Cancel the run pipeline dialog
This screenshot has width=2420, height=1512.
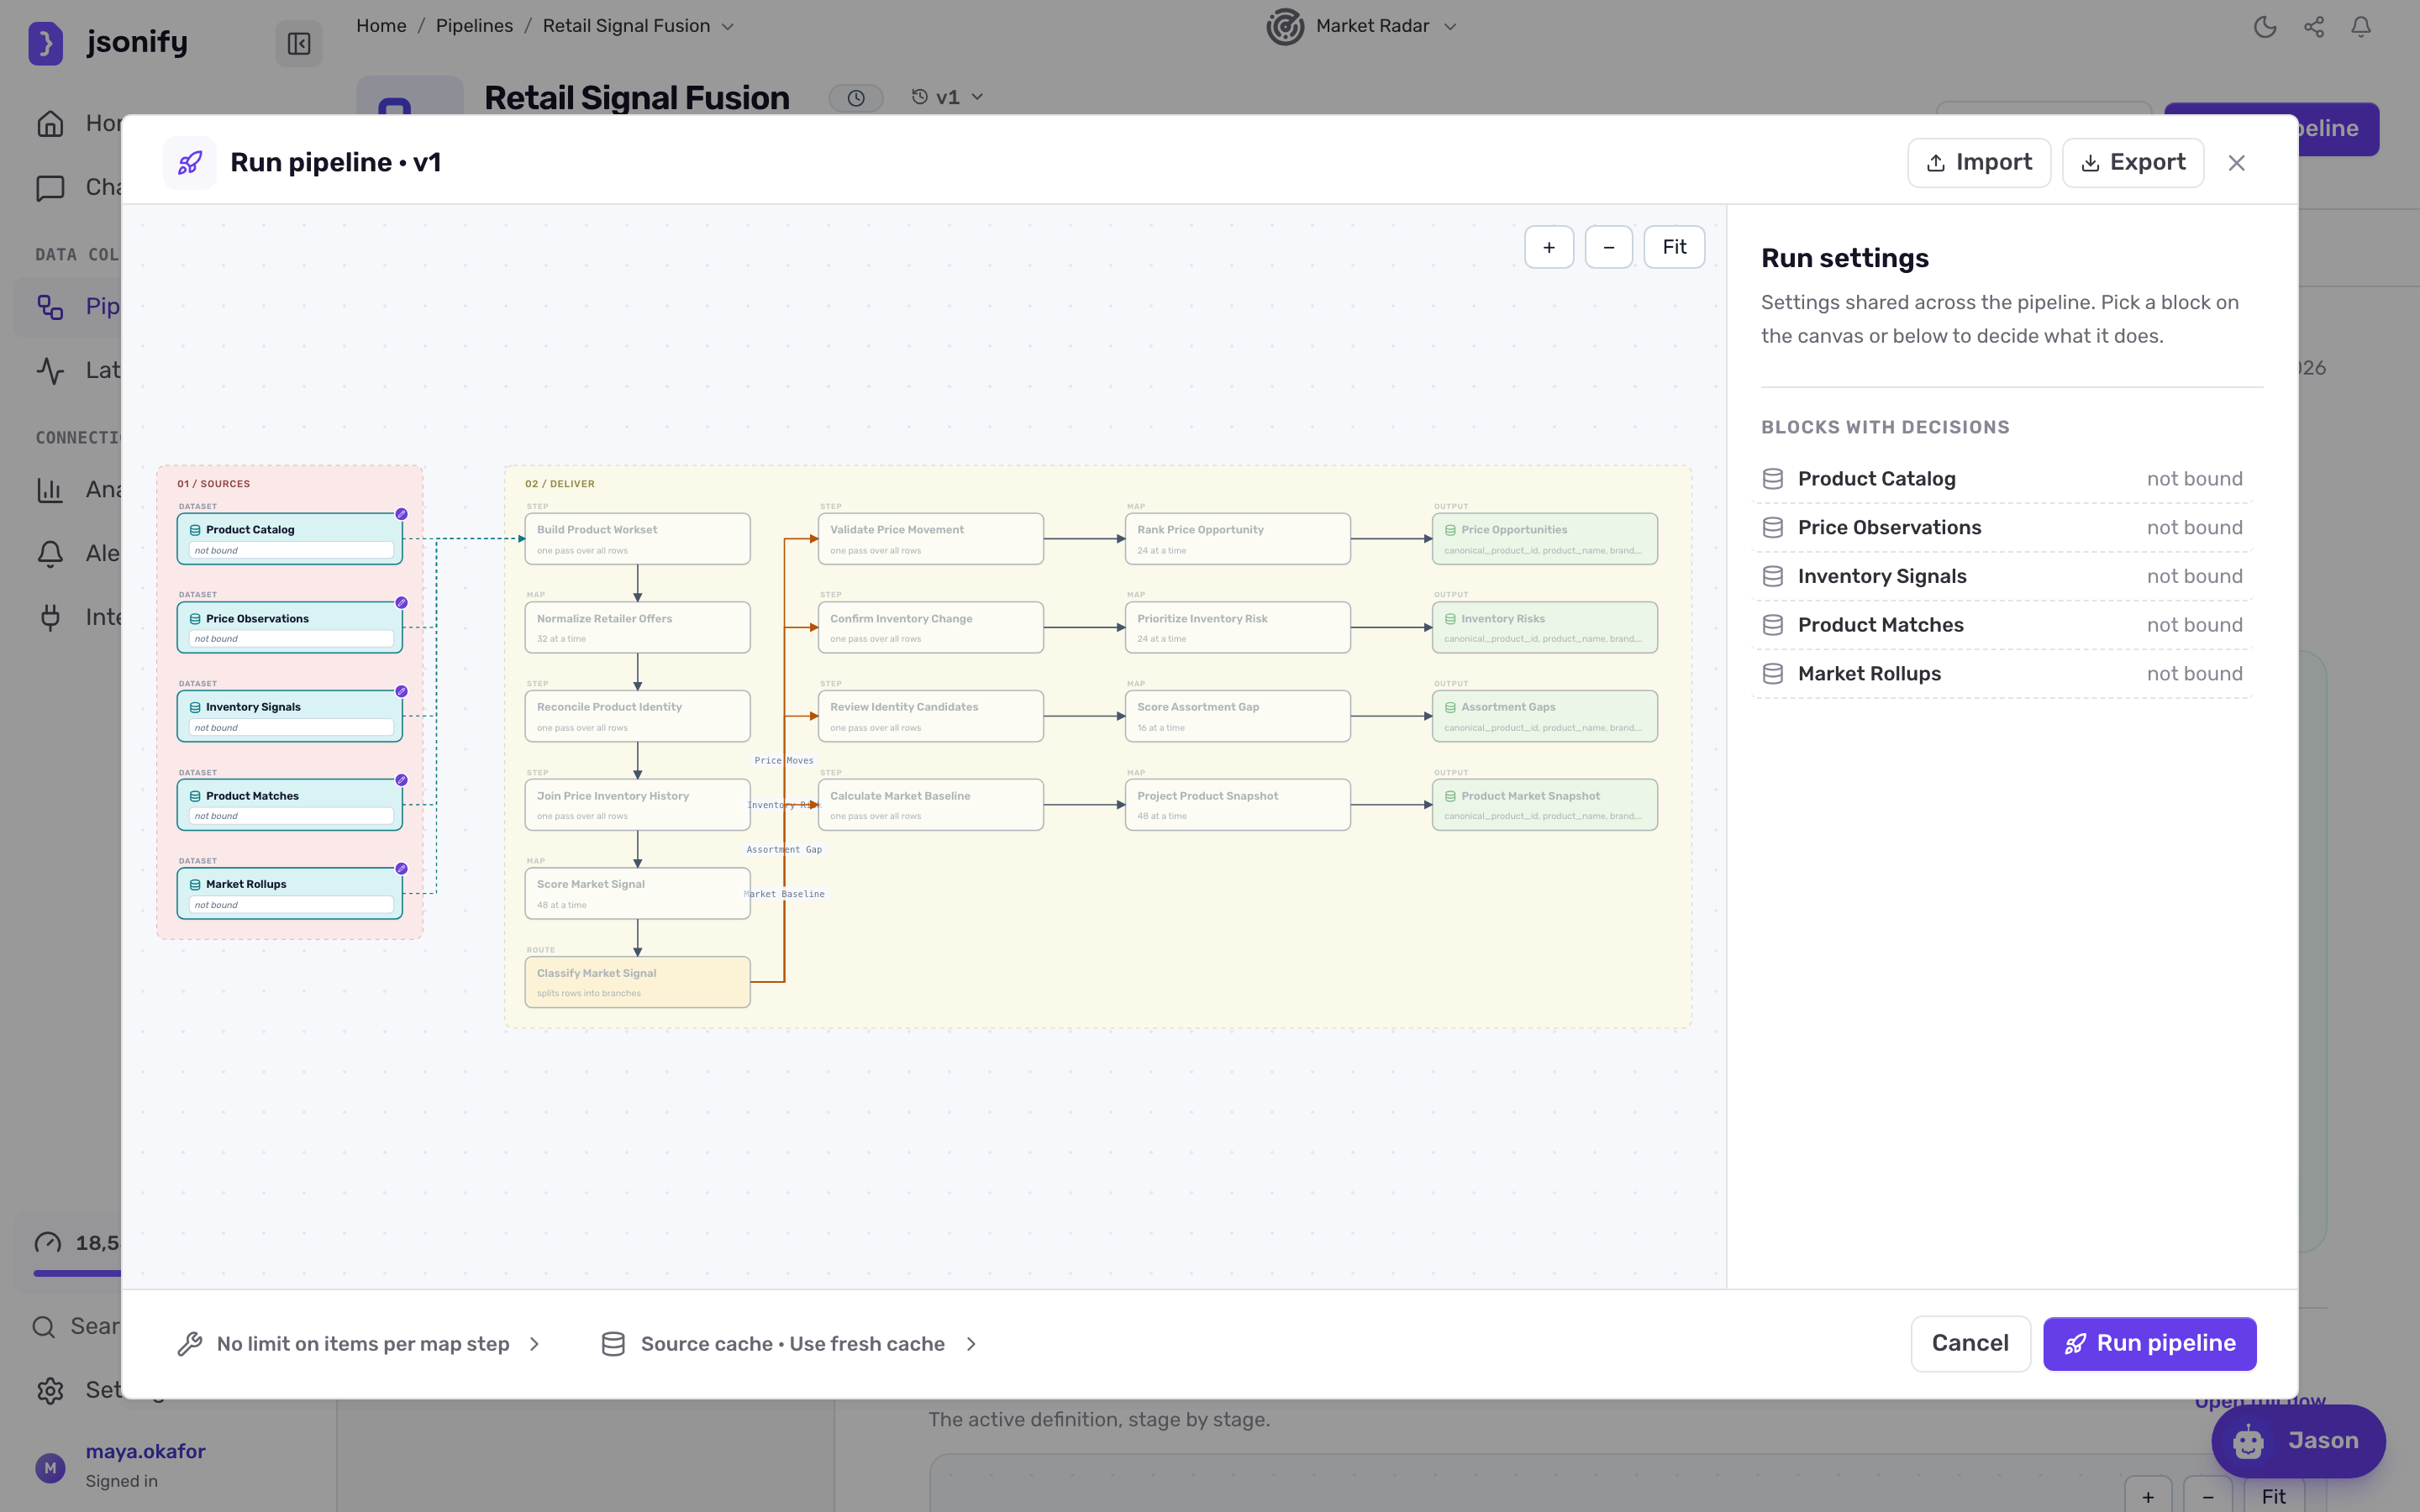click(1970, 1343)
